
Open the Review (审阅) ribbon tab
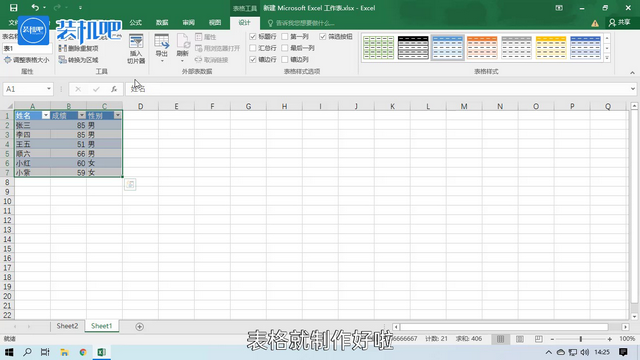click(189, 22)
